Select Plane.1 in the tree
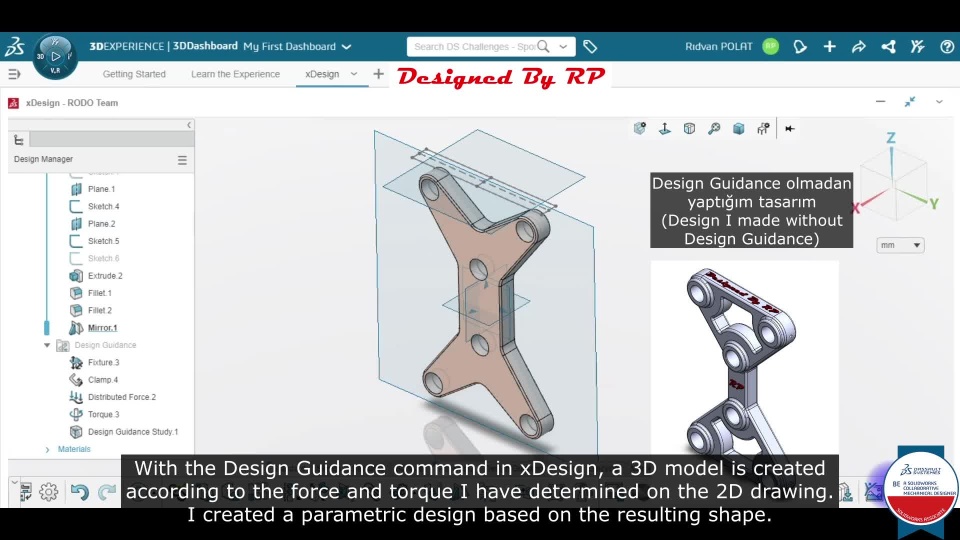This screenshot has height=540, width=960. (x=101, y=189)
